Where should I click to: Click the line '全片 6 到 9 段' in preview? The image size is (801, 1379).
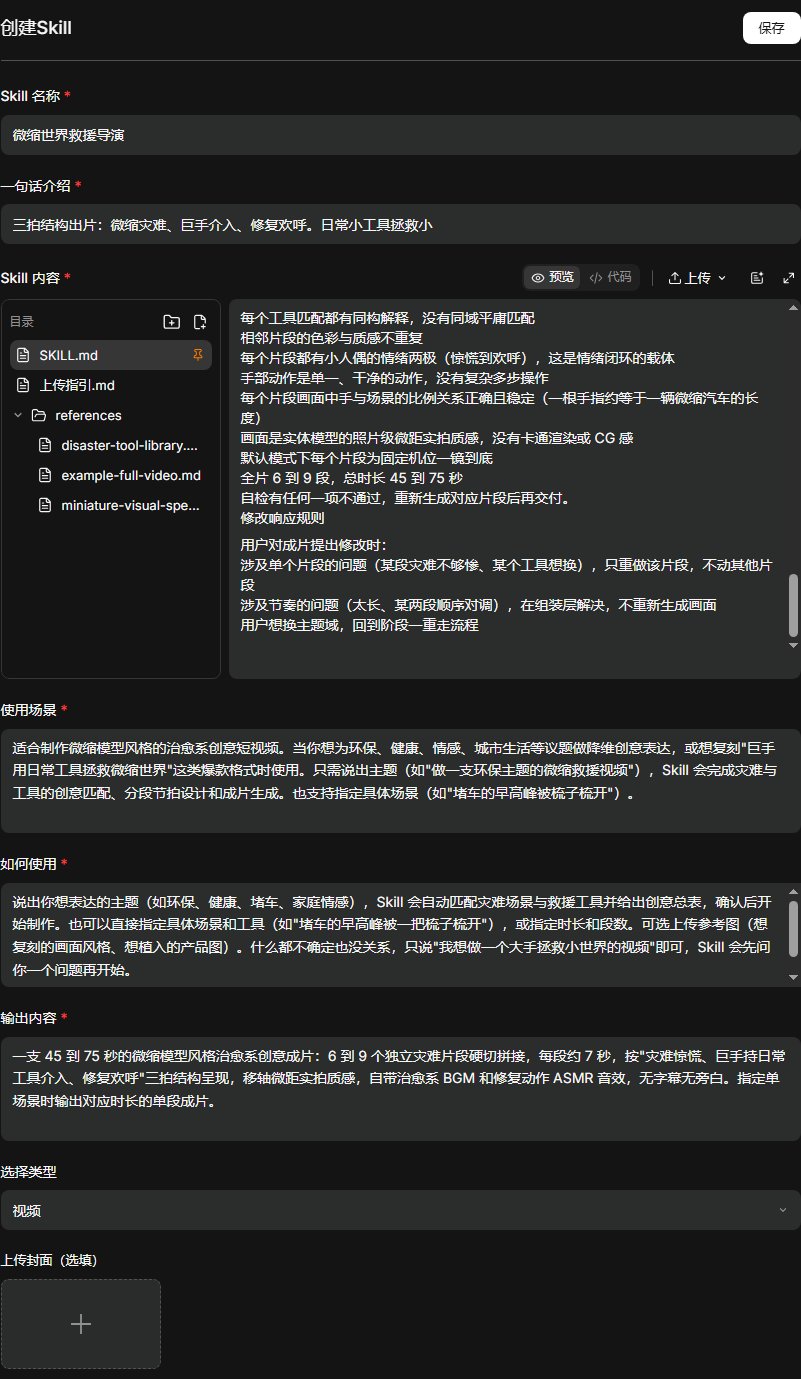tap(353, 478)
